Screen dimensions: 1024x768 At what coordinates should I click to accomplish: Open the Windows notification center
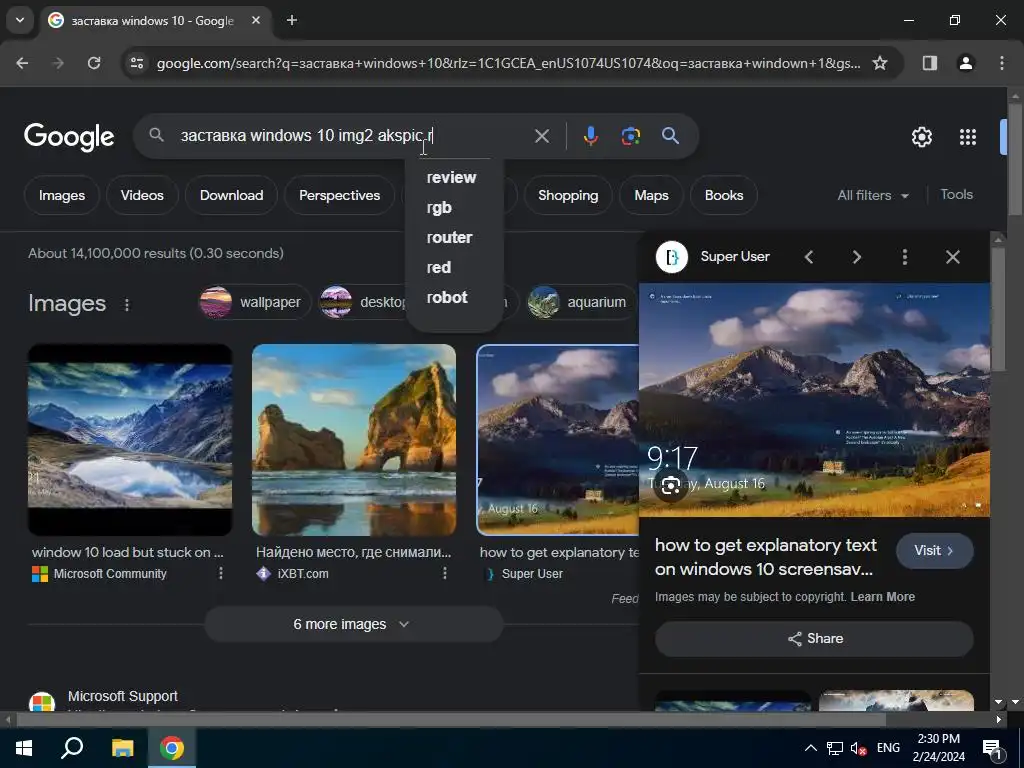pos(993,748)
